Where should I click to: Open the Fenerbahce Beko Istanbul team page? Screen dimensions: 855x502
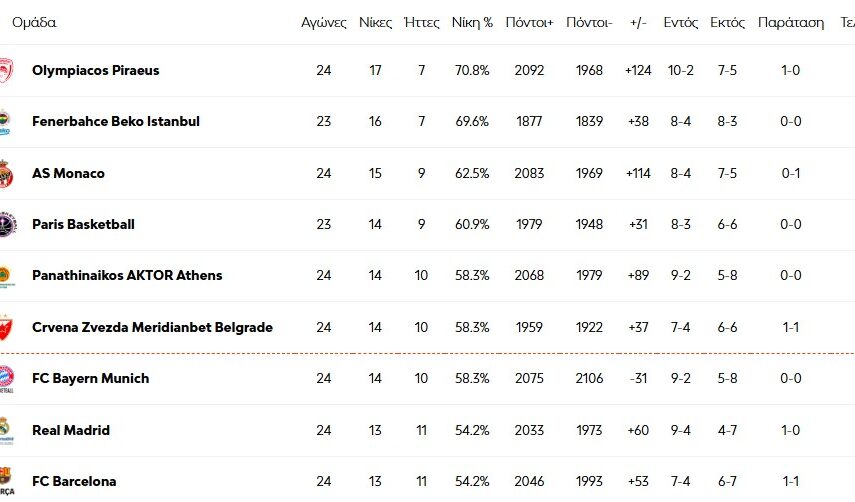[115, 122]
